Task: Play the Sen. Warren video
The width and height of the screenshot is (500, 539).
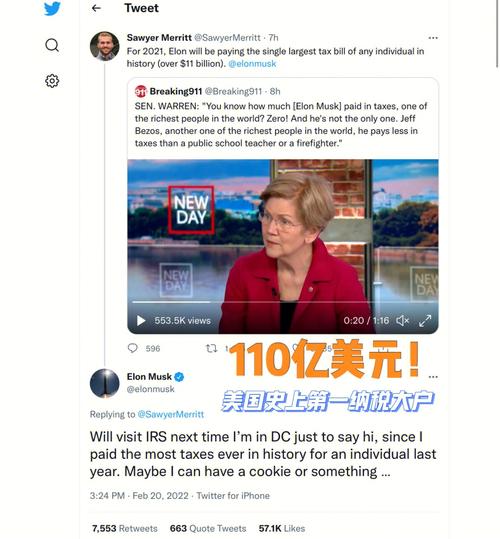Action: (141, 320)
